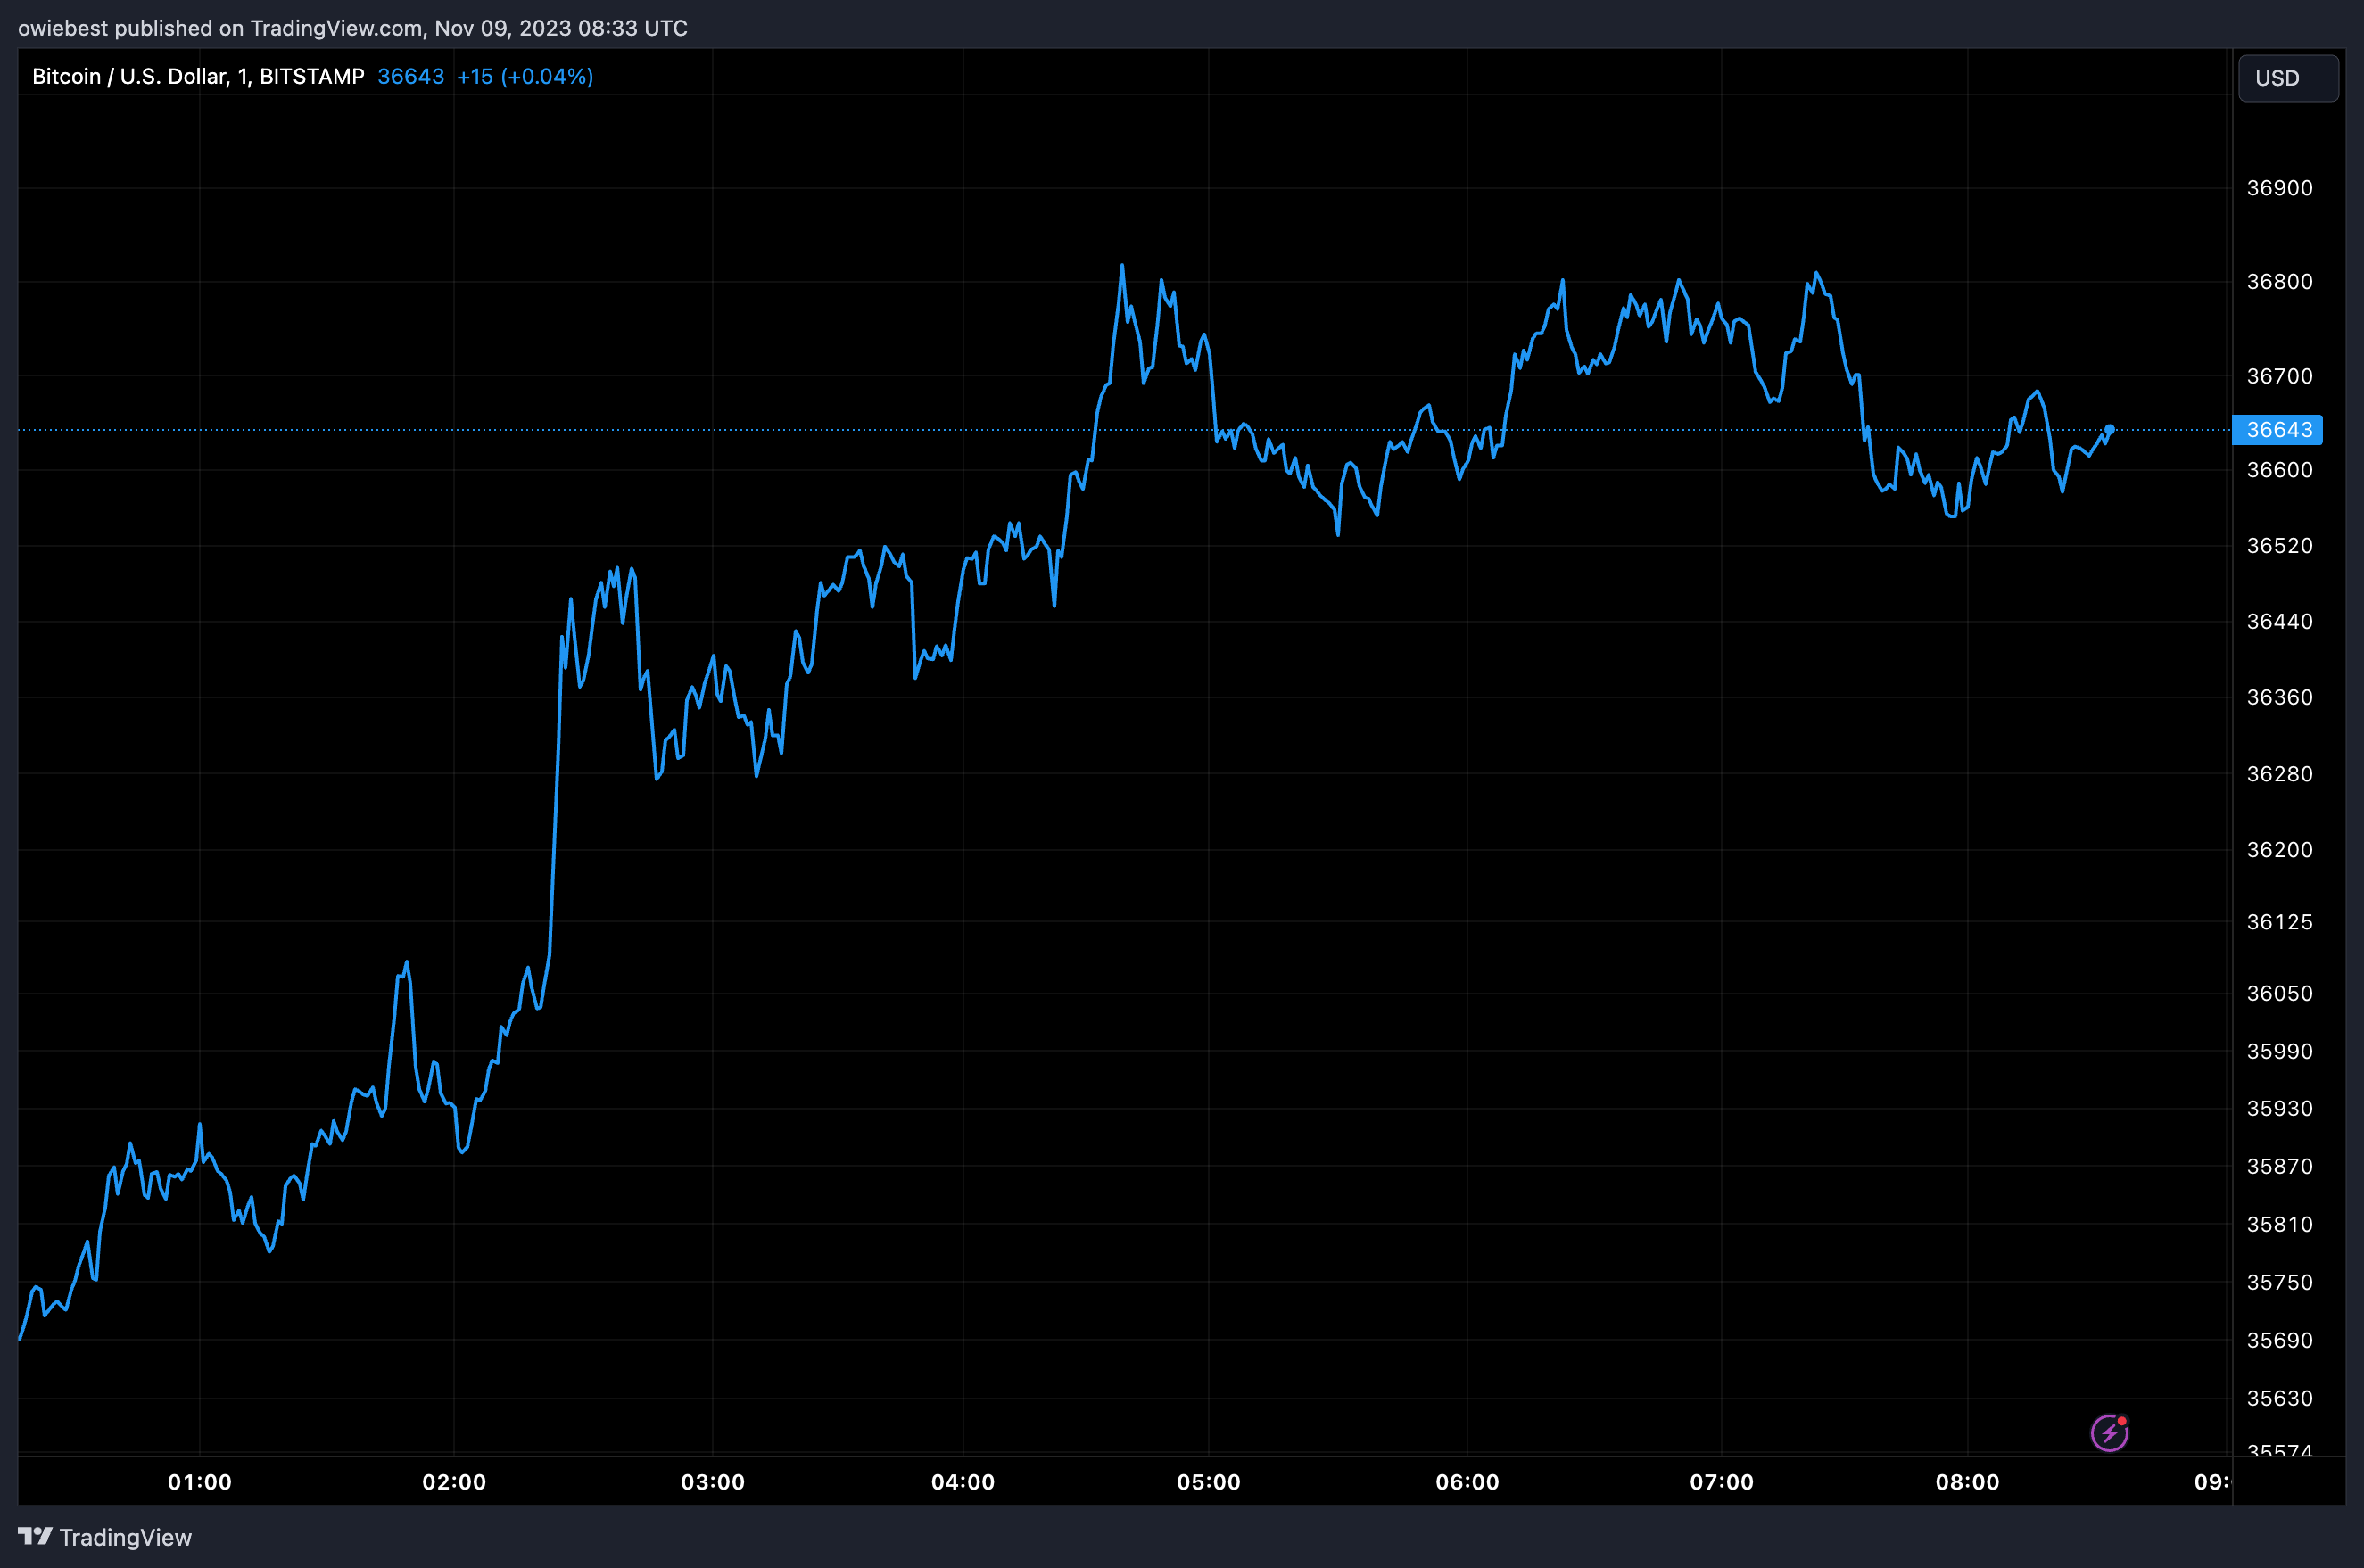Viewport: 2364px width, 1568px height.
Task: Click the 35930 price axis label
Action: pos(2279,1108)
